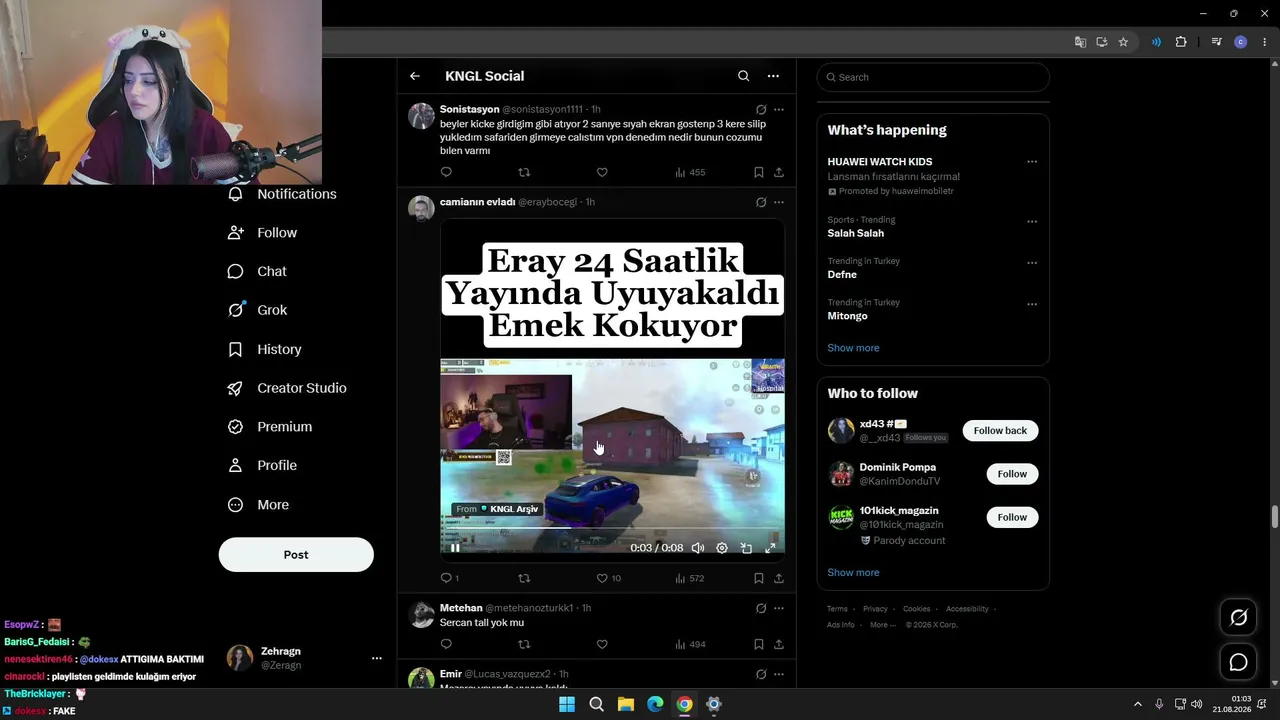The image size is (1280, 720).
Task: Follow Dominik Pompa
Action: point(1012,474)
